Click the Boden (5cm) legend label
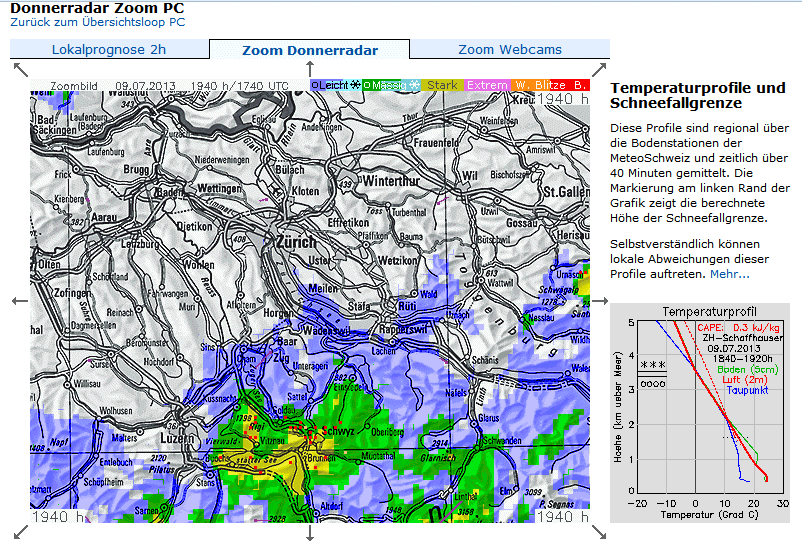The width and height of the screenshot is (802, 542). point(747,369)
